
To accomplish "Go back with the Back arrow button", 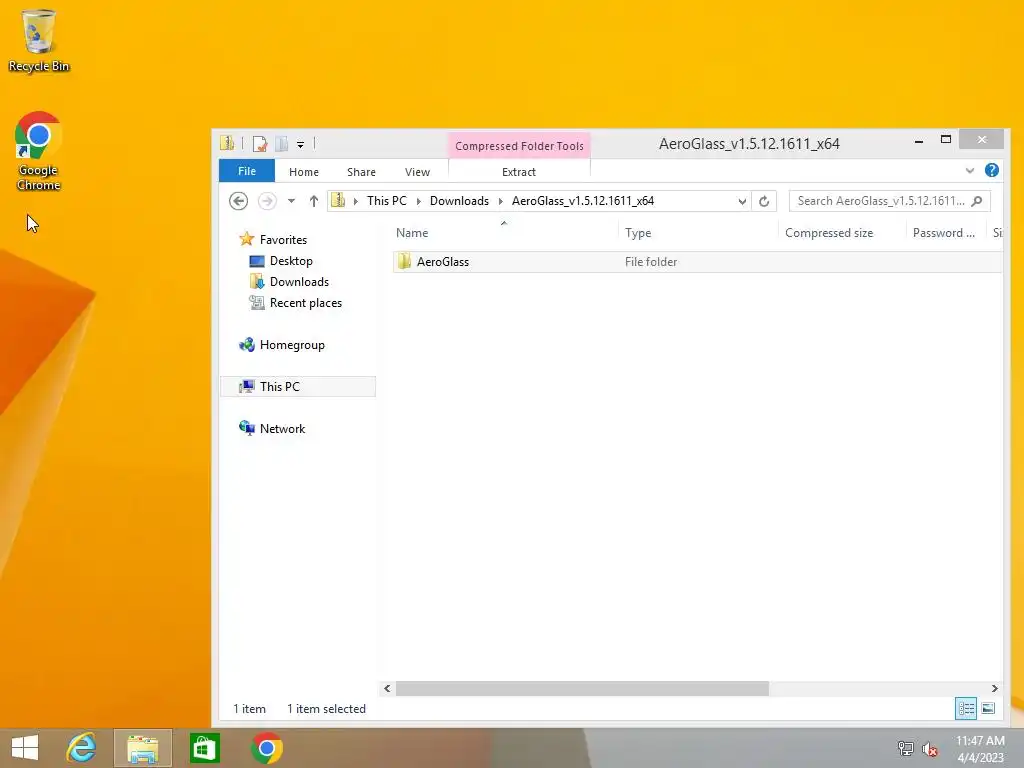I will tap(238, 201).
